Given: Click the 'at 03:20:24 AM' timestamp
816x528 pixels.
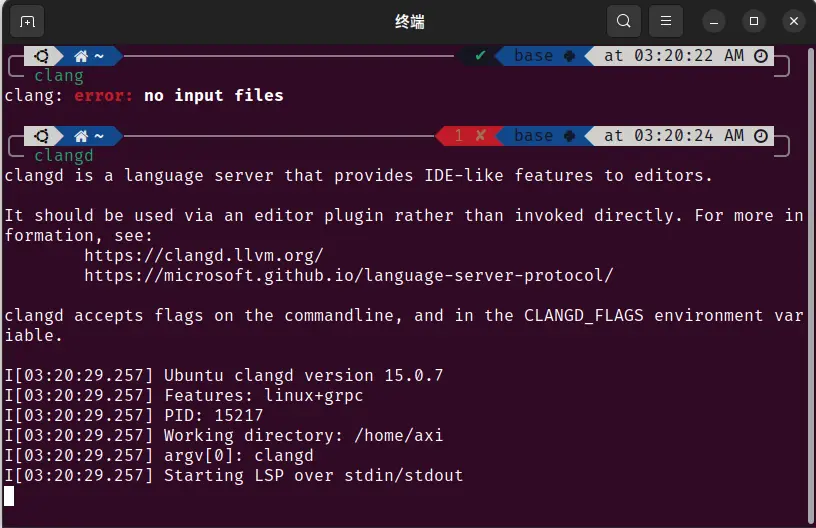Looking at the screenshot, I should pyautogui.click(x=674, y=136).
